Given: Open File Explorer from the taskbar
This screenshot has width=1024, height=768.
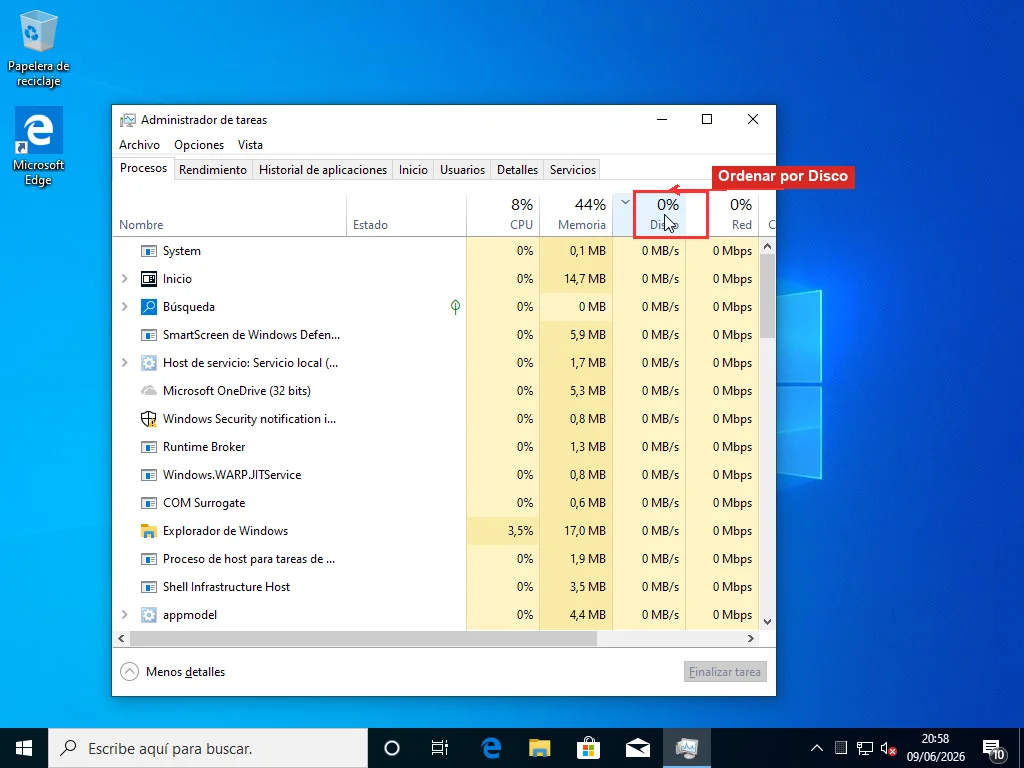Looking at the screenshot, I should (539, 748).
